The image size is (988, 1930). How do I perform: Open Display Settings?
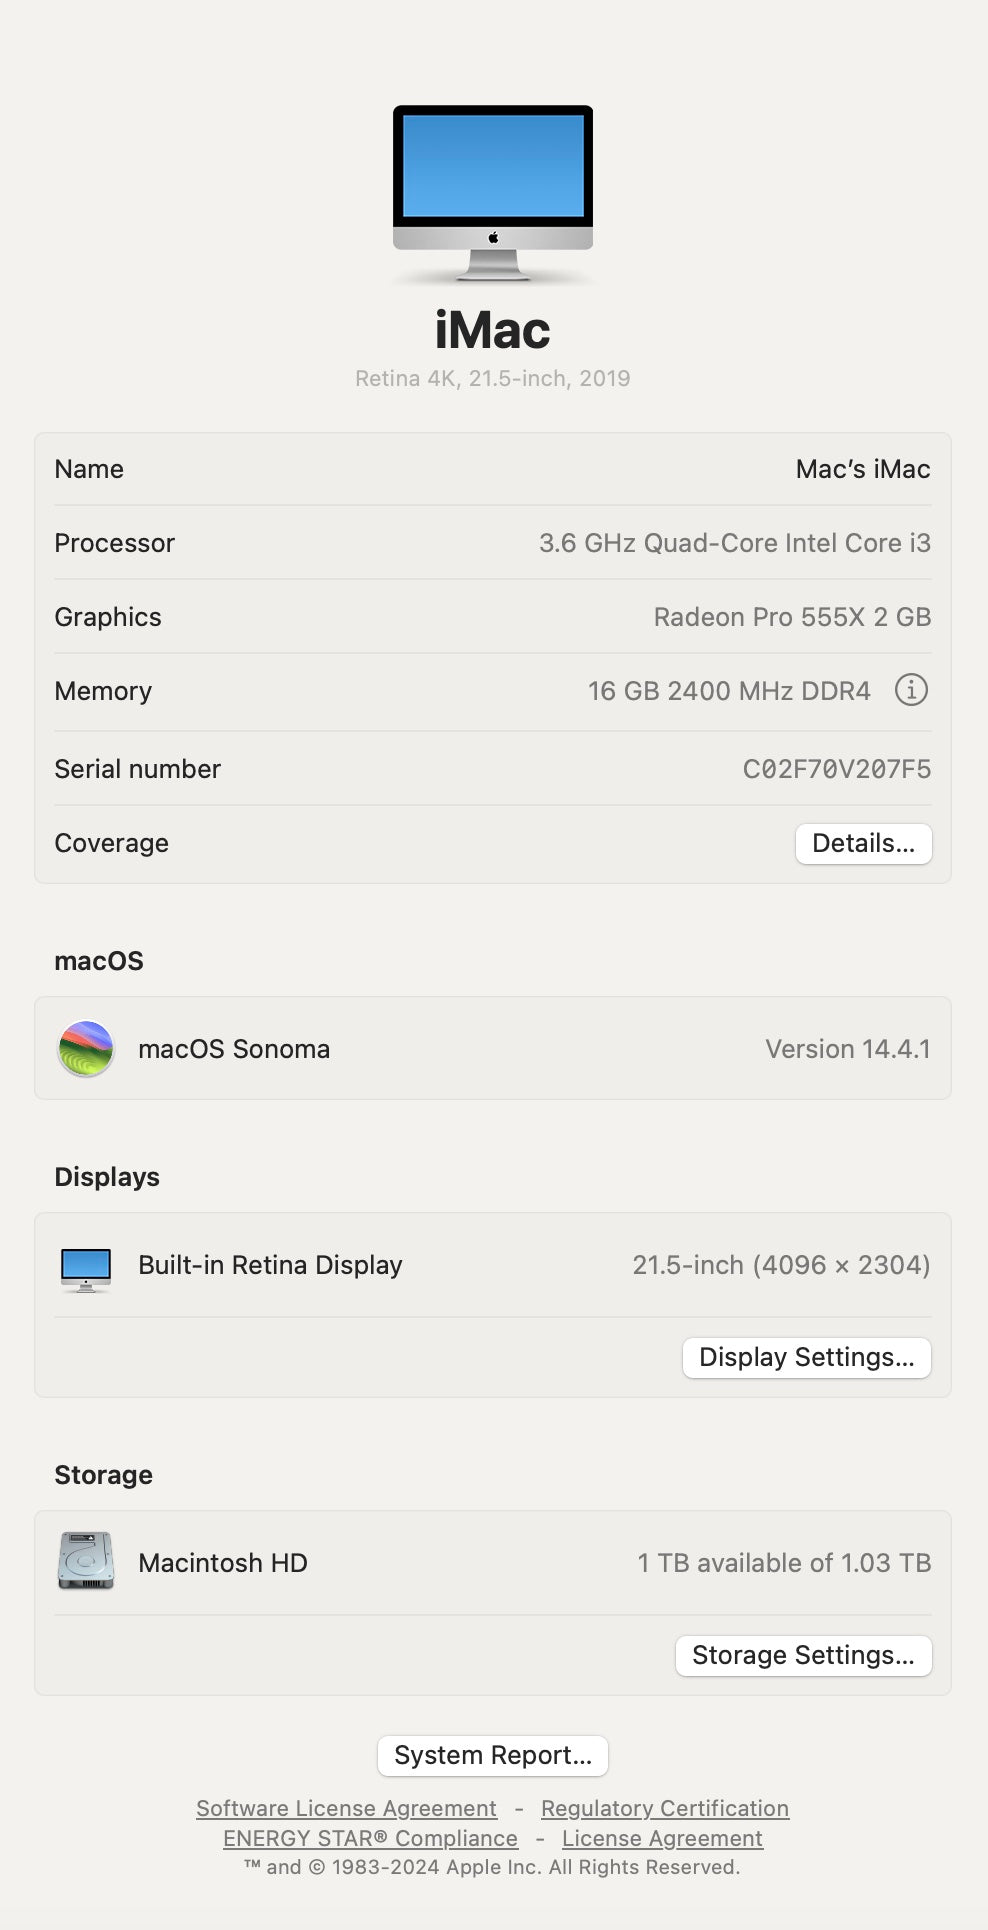pos(806,1357)
